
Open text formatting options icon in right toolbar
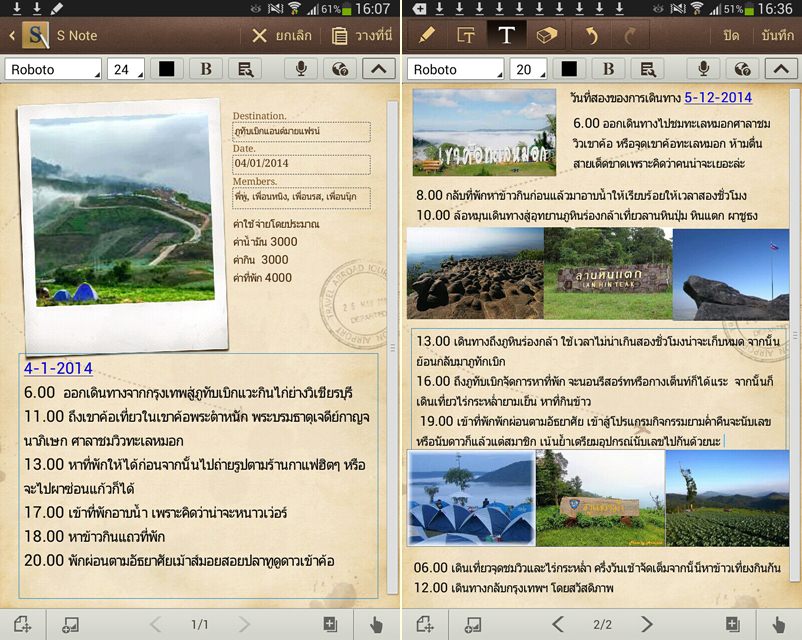[x=648, y=69]
